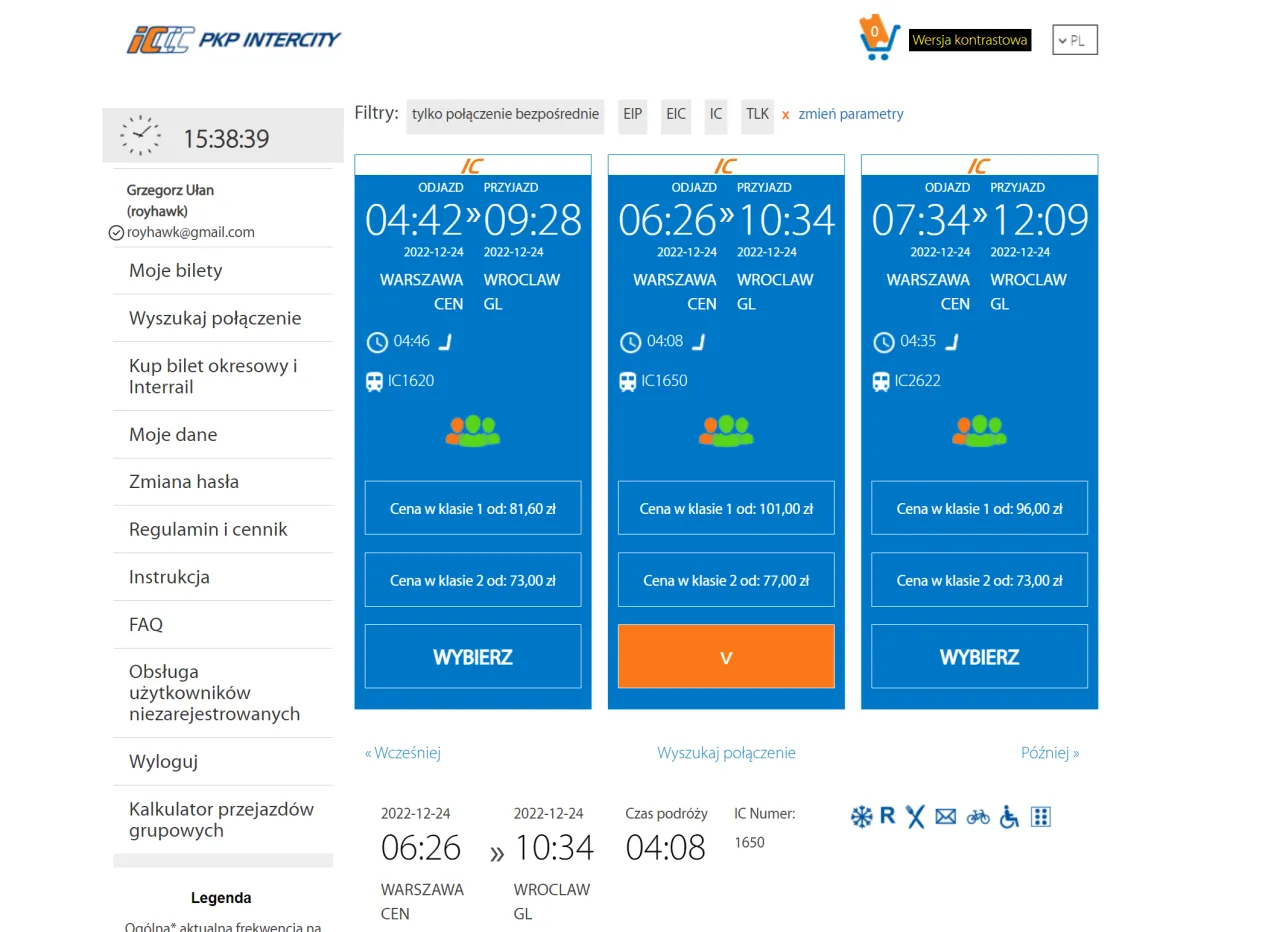Select the wheelchair accessibility icon

coord(1008,817)
